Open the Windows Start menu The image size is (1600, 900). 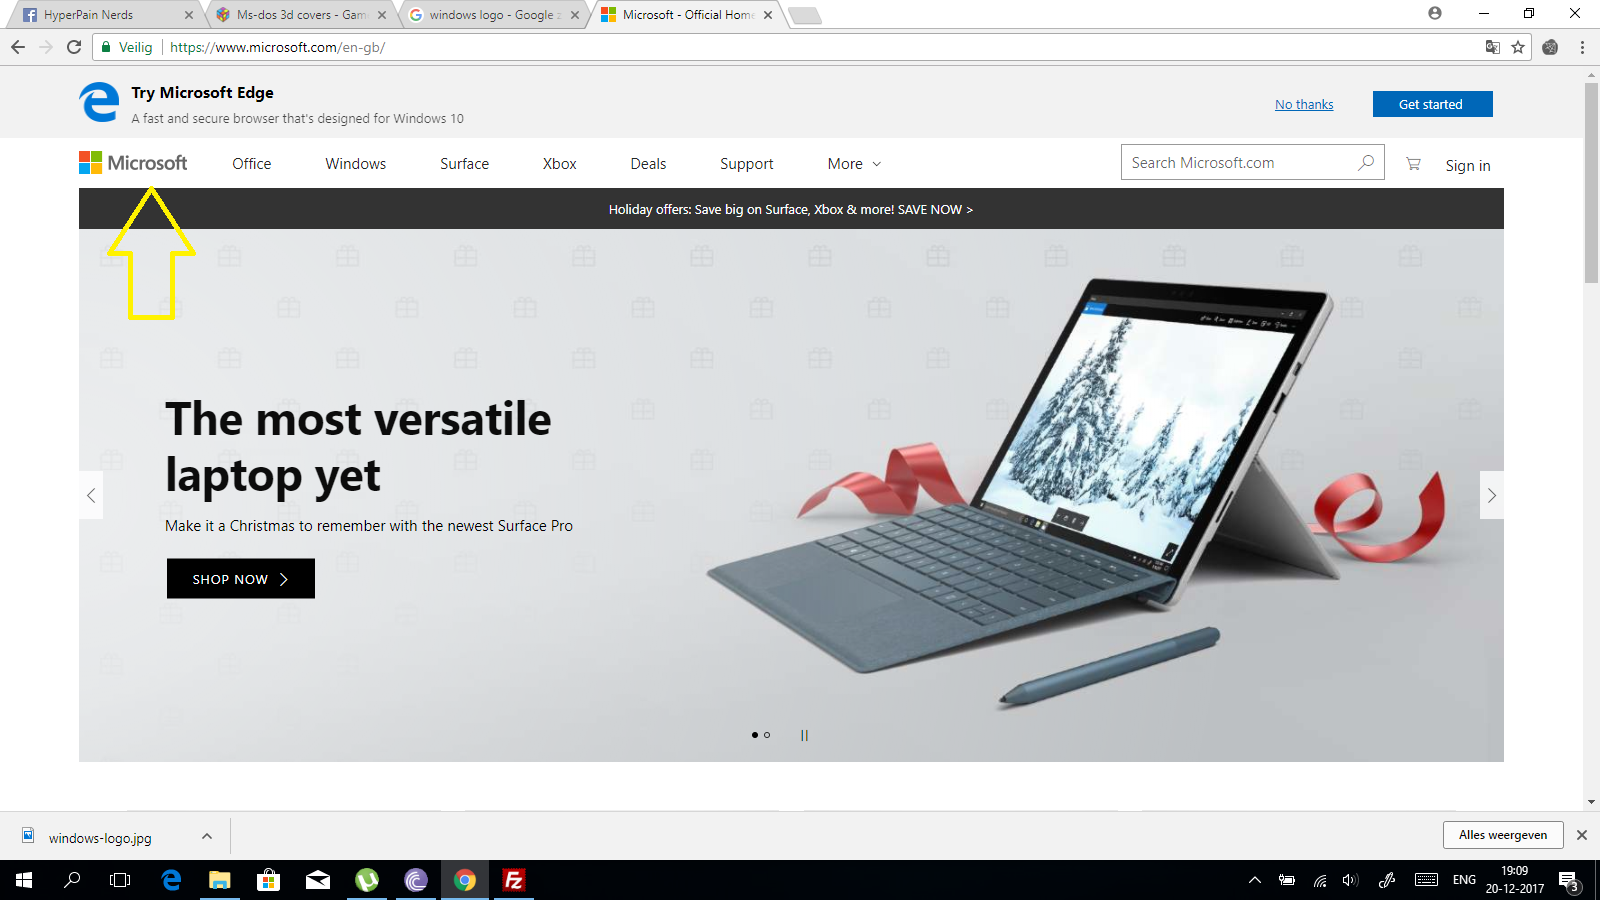(24, 880)
